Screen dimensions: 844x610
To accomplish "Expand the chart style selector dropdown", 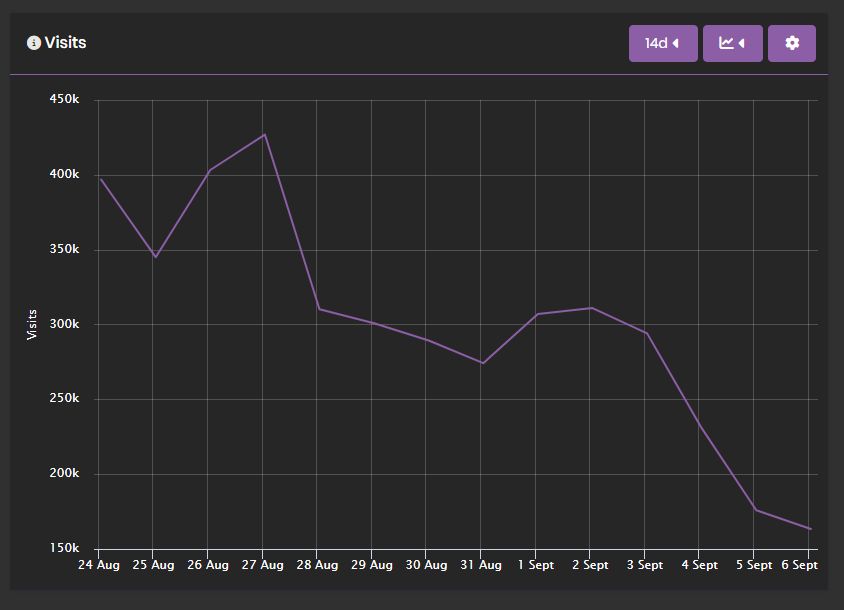I will click(x=733, y=43).
